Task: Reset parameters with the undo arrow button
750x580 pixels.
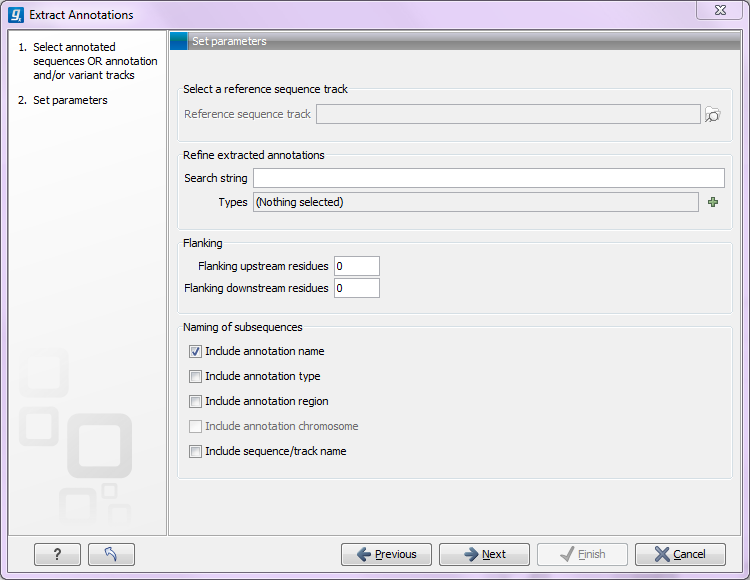Action: (111, 554)
